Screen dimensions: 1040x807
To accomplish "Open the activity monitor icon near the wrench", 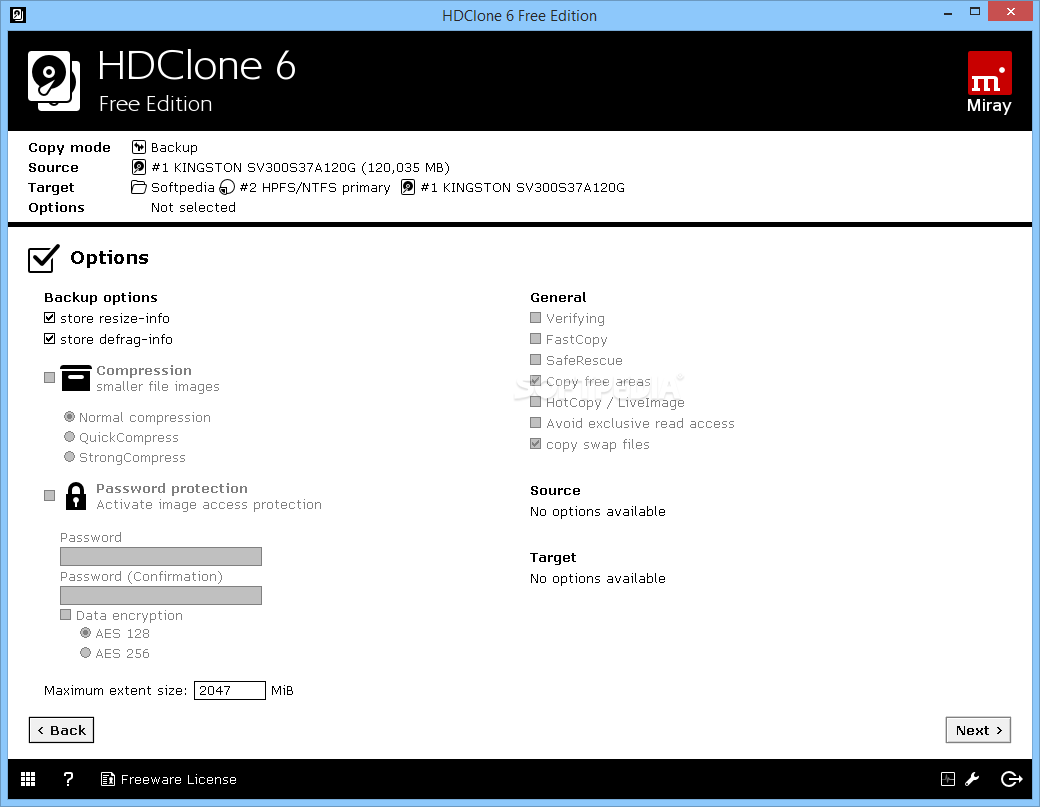I will (948, 779).
